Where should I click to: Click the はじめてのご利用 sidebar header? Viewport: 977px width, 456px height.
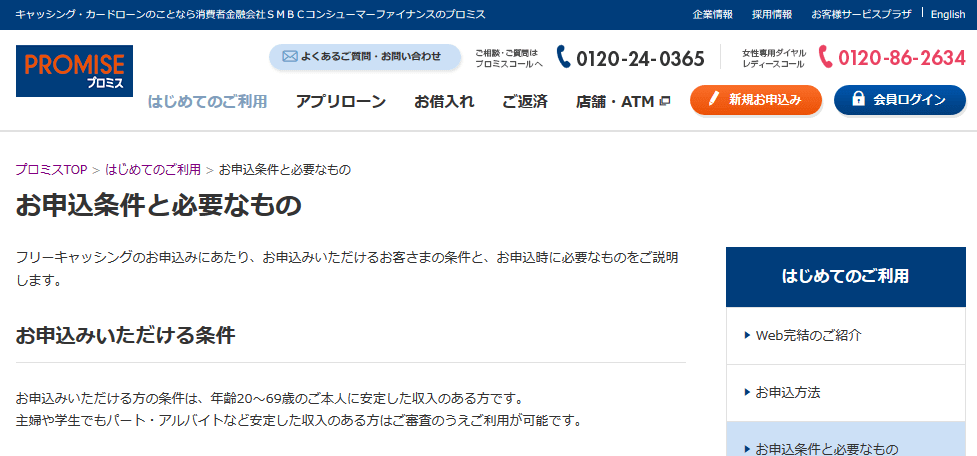[x=846, y=277]
